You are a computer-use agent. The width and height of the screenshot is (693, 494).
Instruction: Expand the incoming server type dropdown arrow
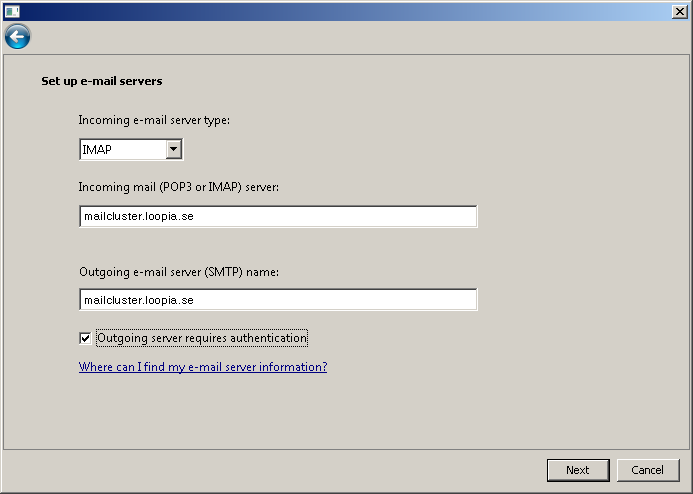pyautogui.click(x=174, y=149)
